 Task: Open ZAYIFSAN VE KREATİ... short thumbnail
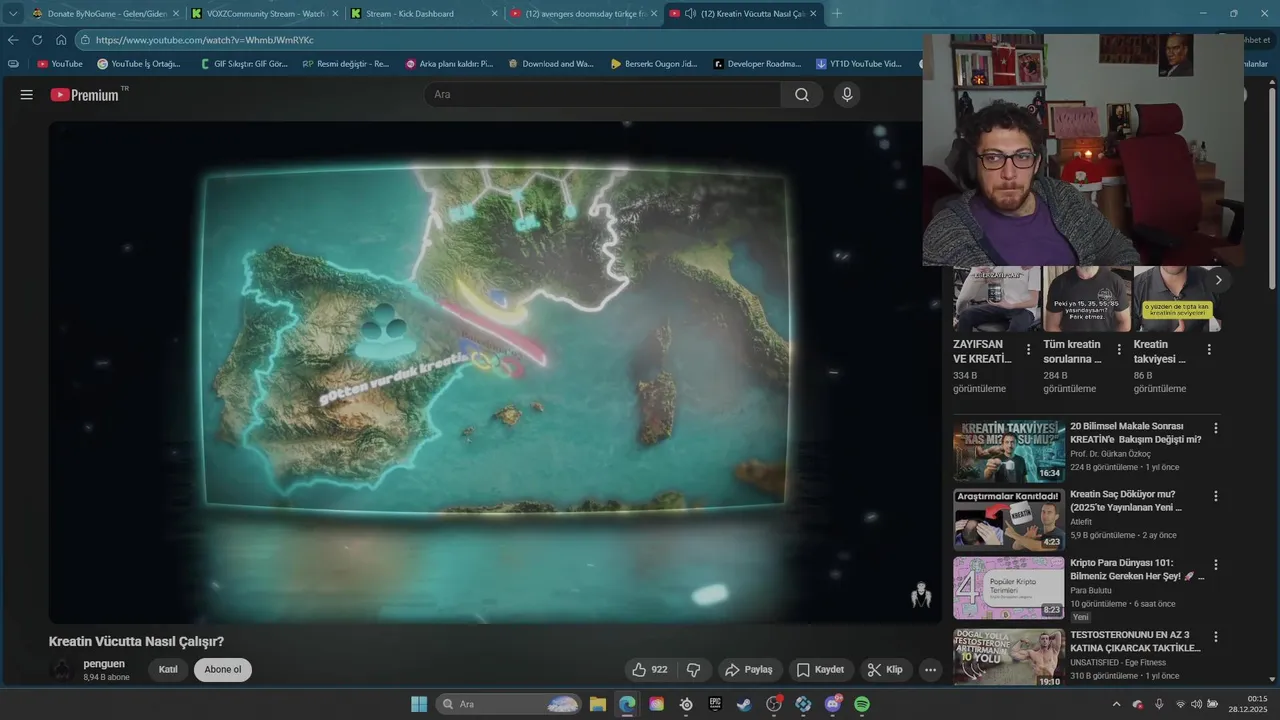(x=997, y=298)
